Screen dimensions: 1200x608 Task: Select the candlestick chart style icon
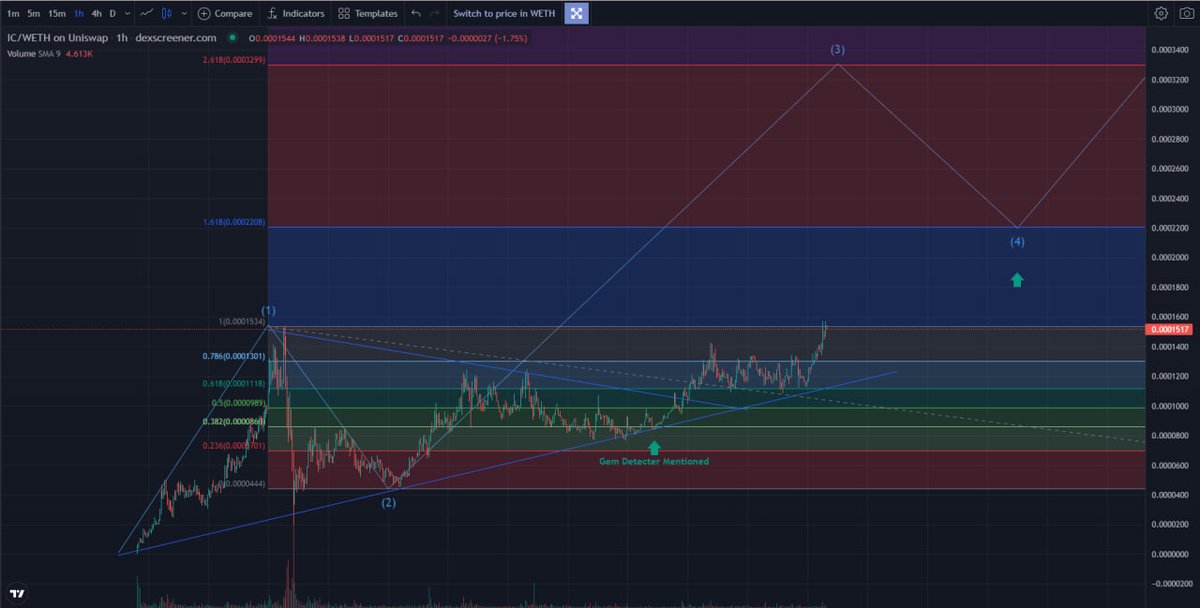pos(167,14)
